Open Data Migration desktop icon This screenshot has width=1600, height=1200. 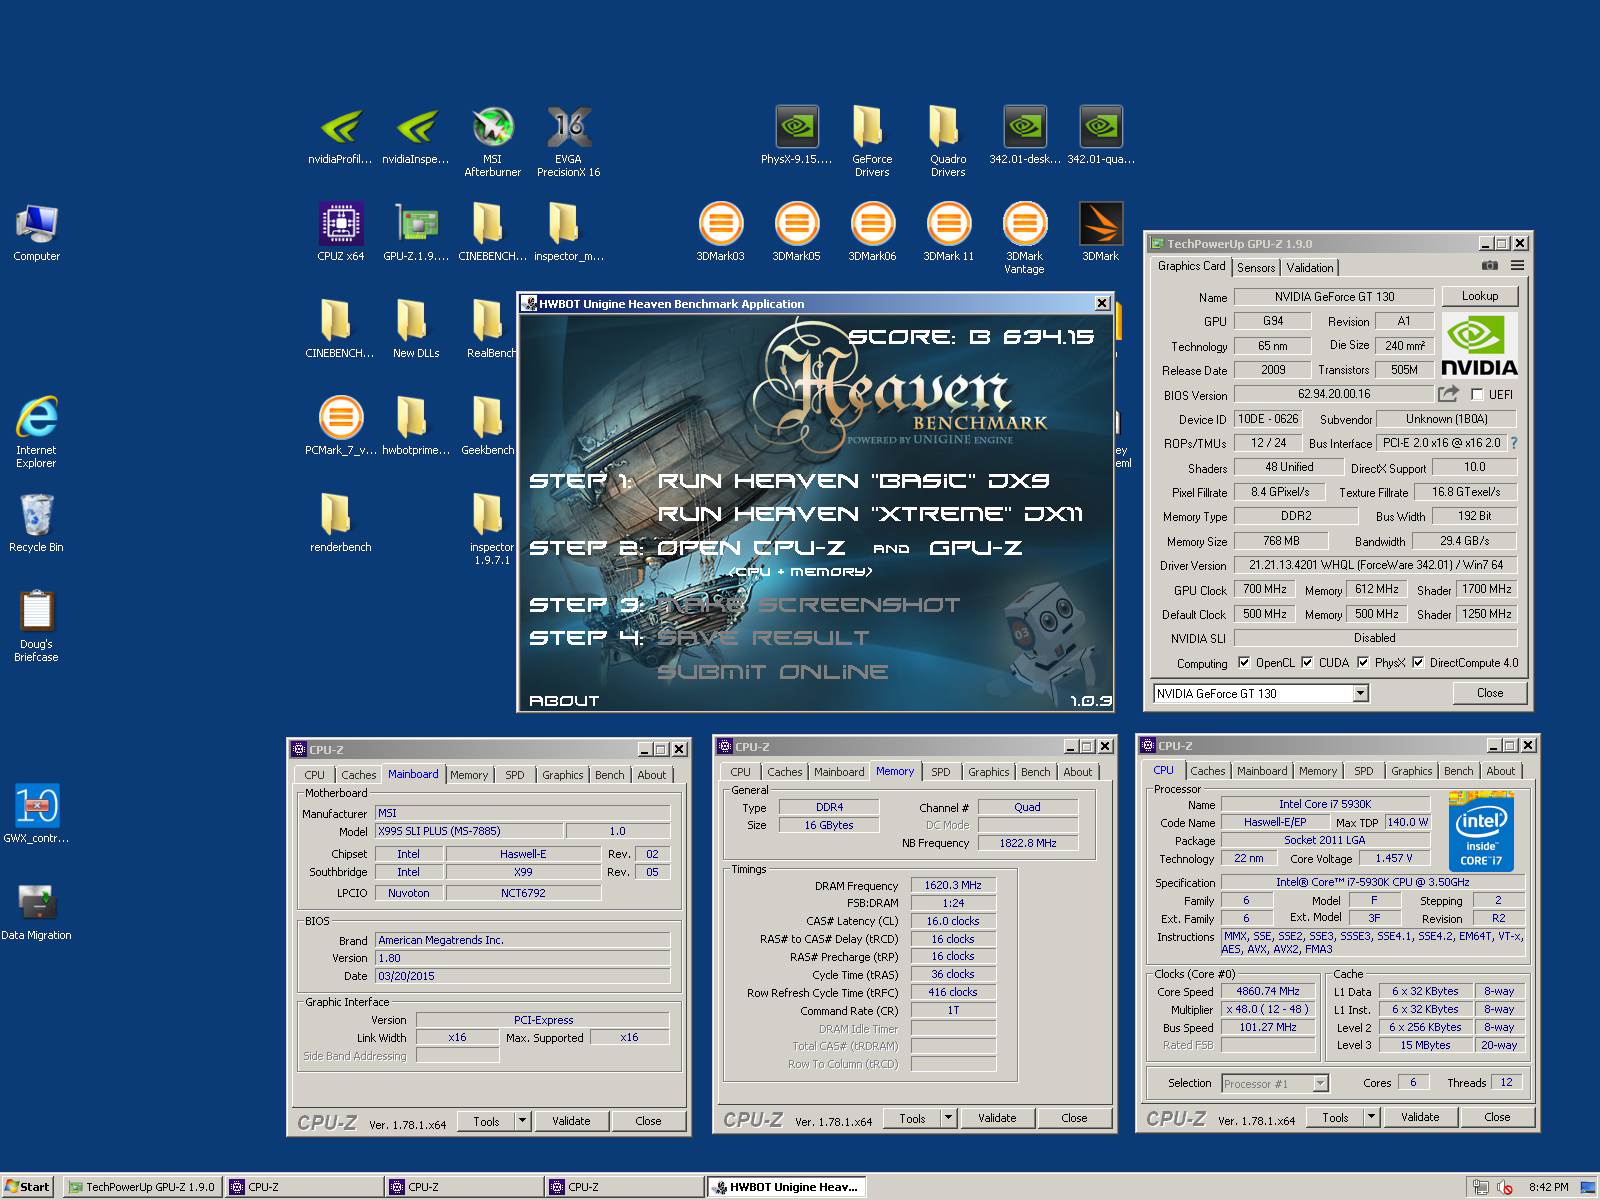pos(36,911)
